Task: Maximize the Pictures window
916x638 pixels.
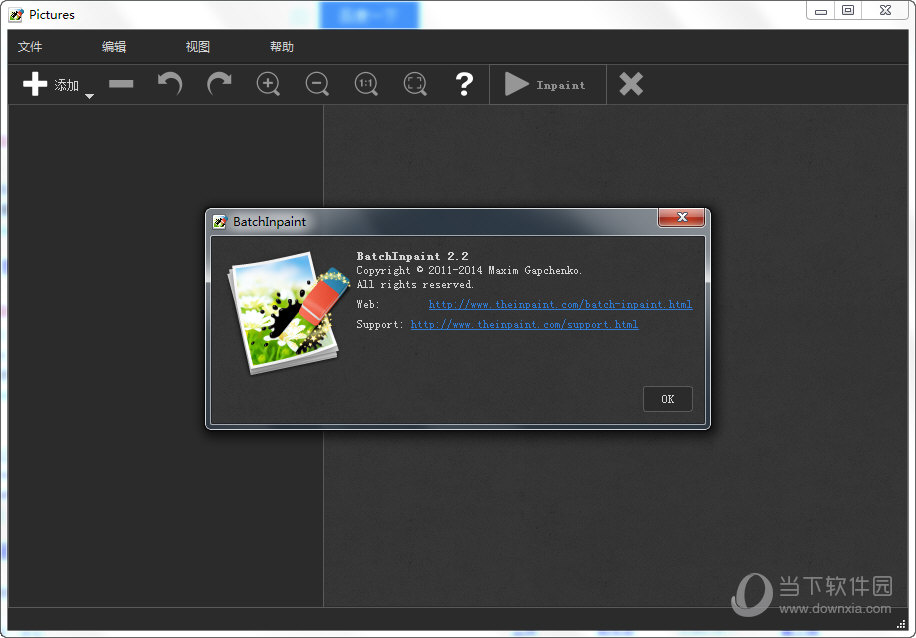Action: [x=848, y=10]
